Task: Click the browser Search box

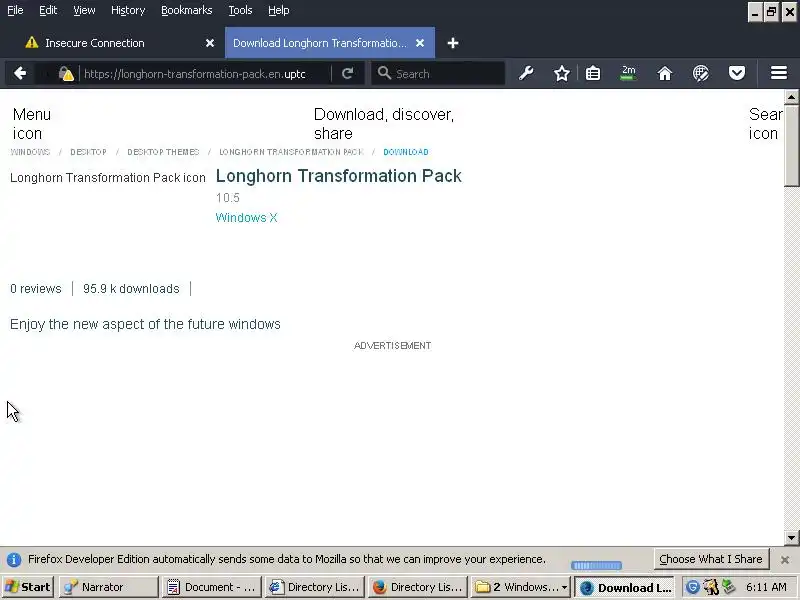Action: (439, 74)
